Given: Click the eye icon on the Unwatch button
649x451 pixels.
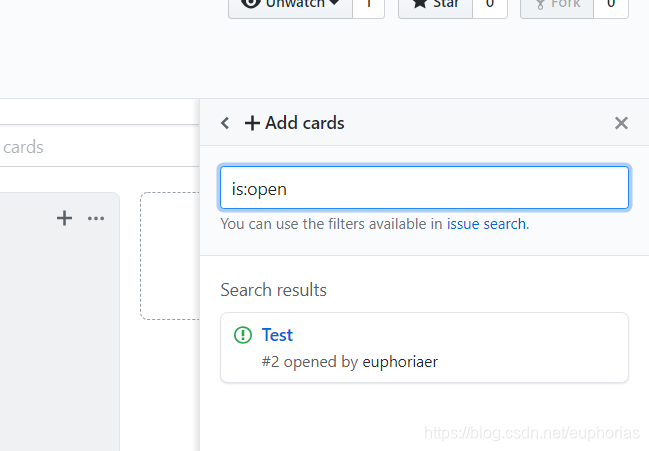Looking at the screenshot, I should coord(248,5).
